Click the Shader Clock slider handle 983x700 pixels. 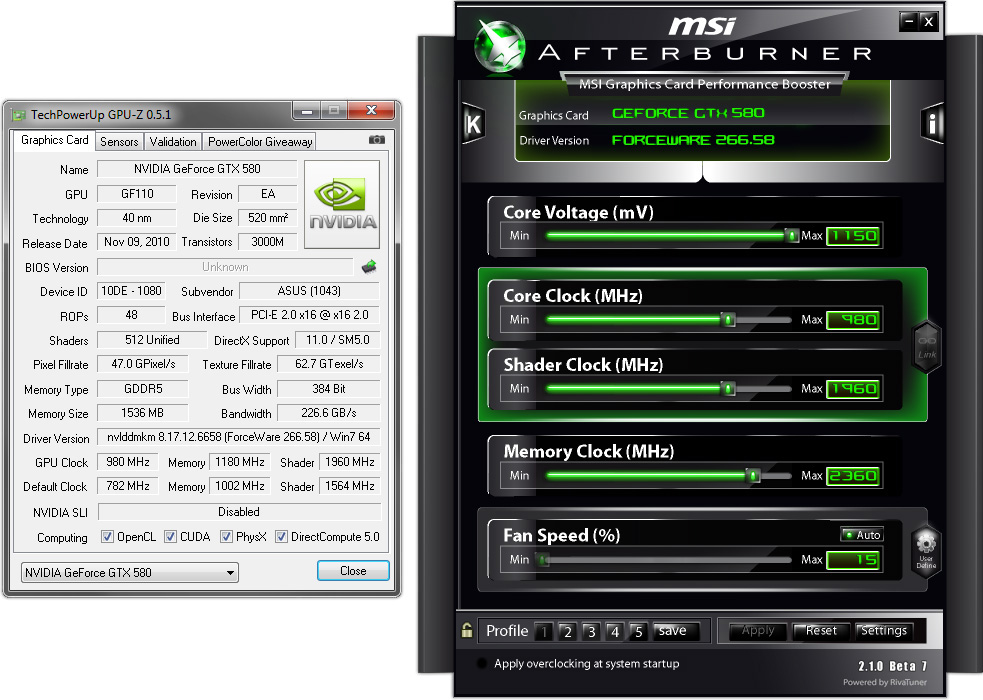coord(728,389)
